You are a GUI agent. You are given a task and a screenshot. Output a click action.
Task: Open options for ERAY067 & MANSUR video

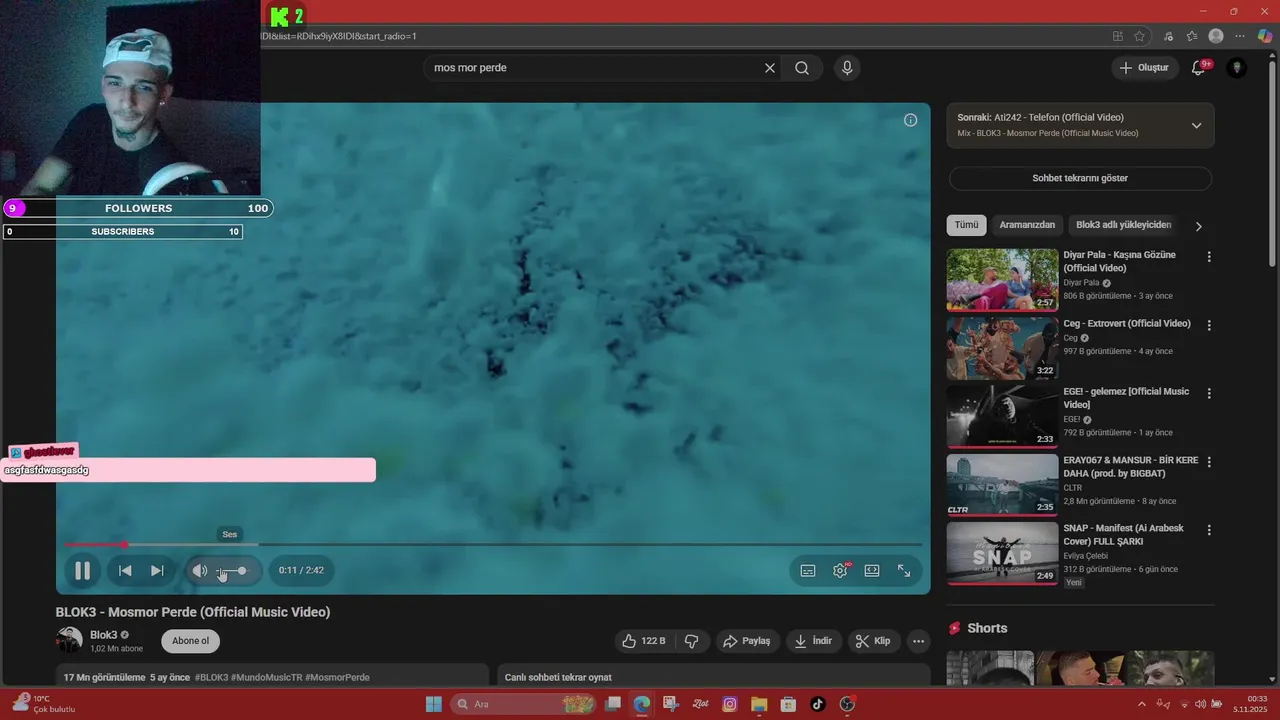(x=1209, y=462)
